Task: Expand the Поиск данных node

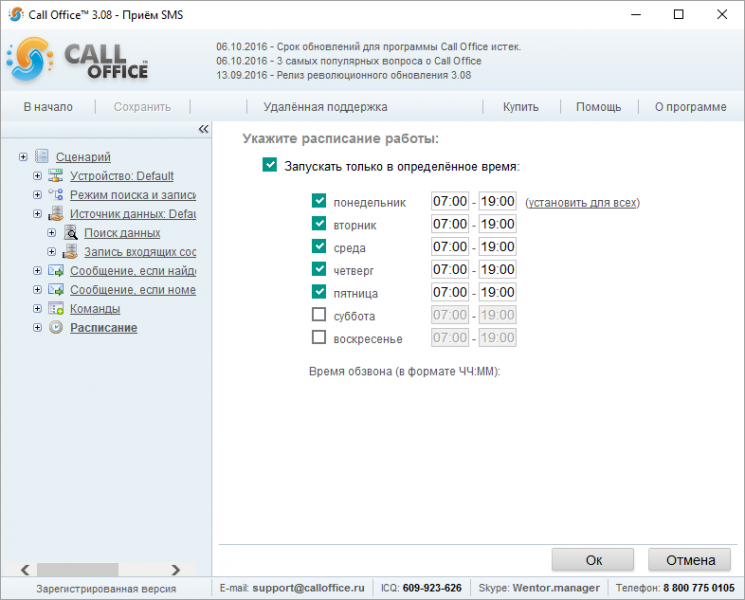Action: click(51, 233)
